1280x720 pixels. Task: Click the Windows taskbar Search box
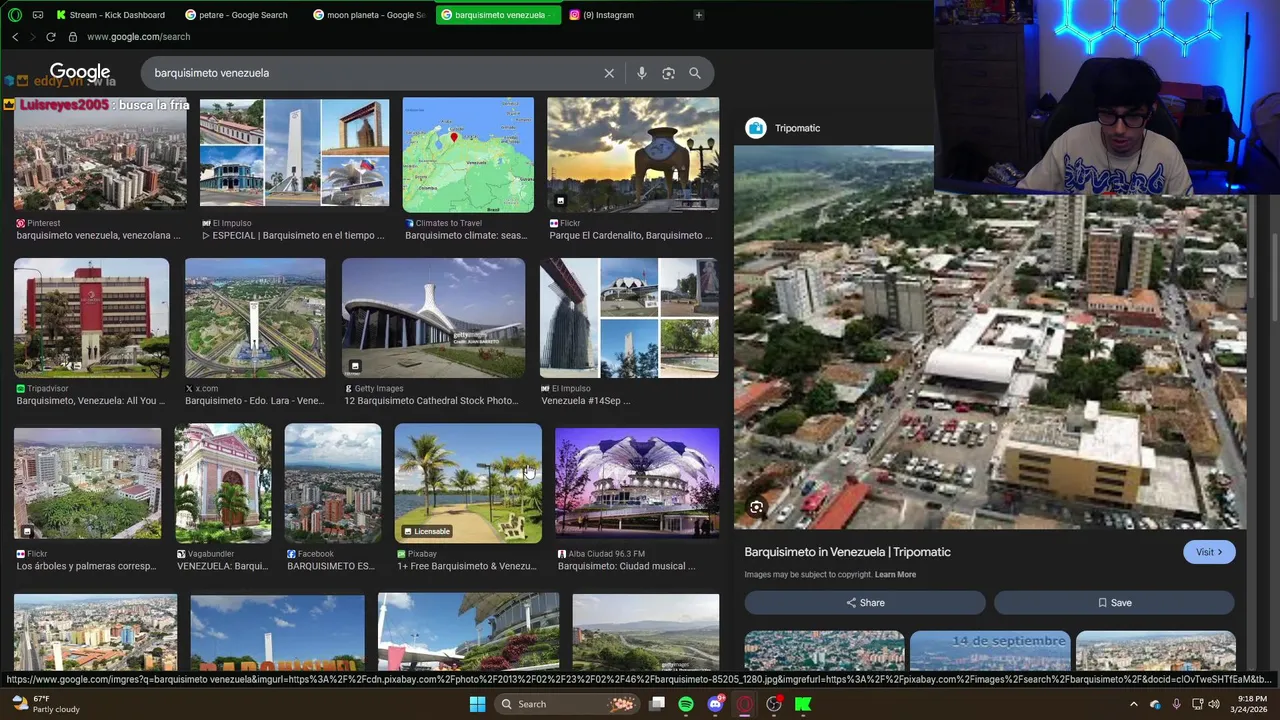(568, 704)
